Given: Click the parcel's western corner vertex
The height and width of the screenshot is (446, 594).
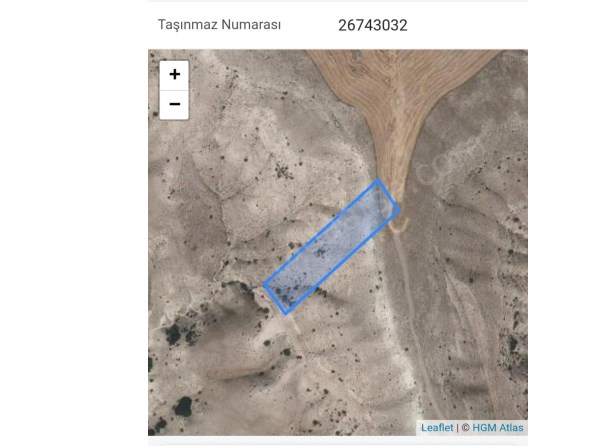Looking at the screenshot, I should coord(264,284).
